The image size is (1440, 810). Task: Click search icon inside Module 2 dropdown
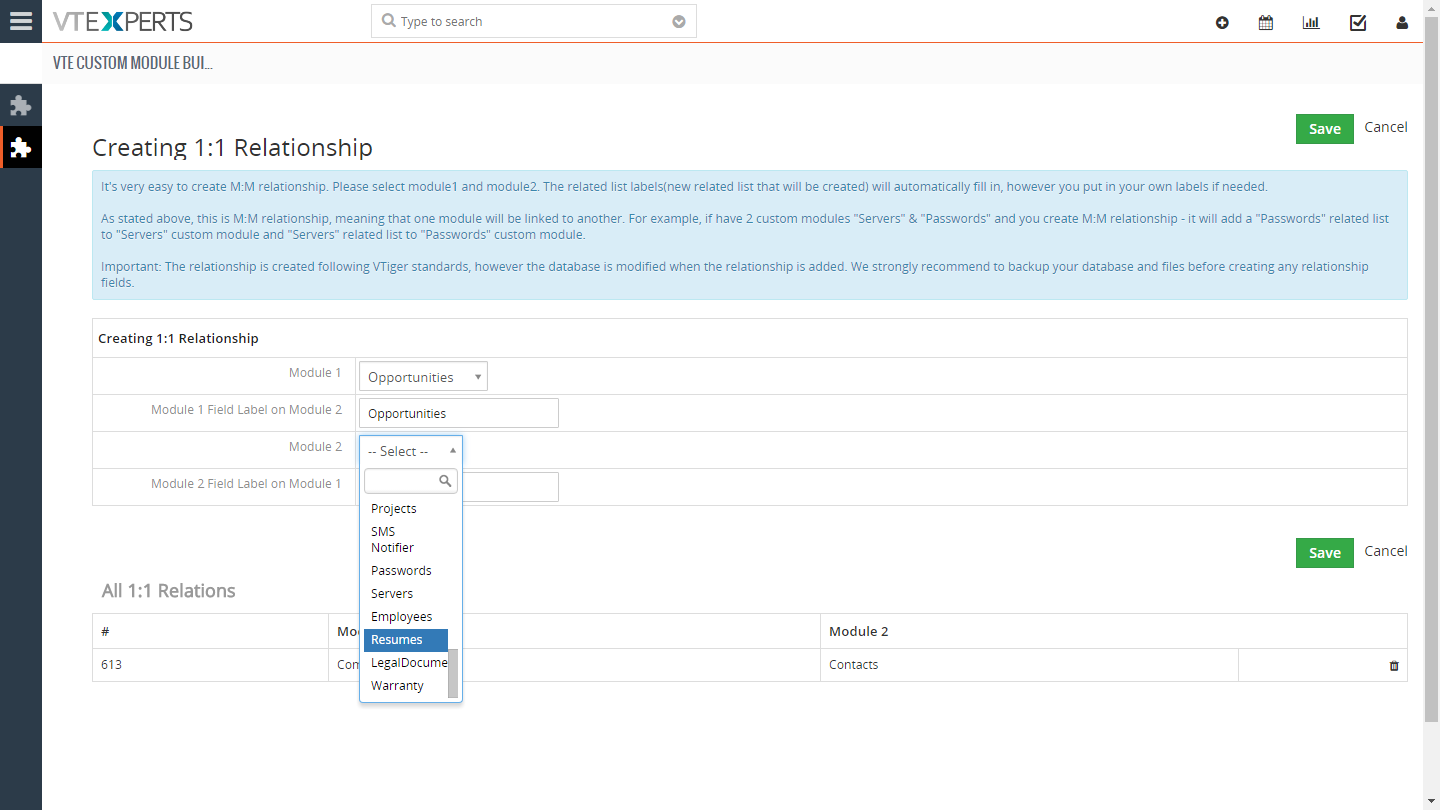tap(446, 481)
